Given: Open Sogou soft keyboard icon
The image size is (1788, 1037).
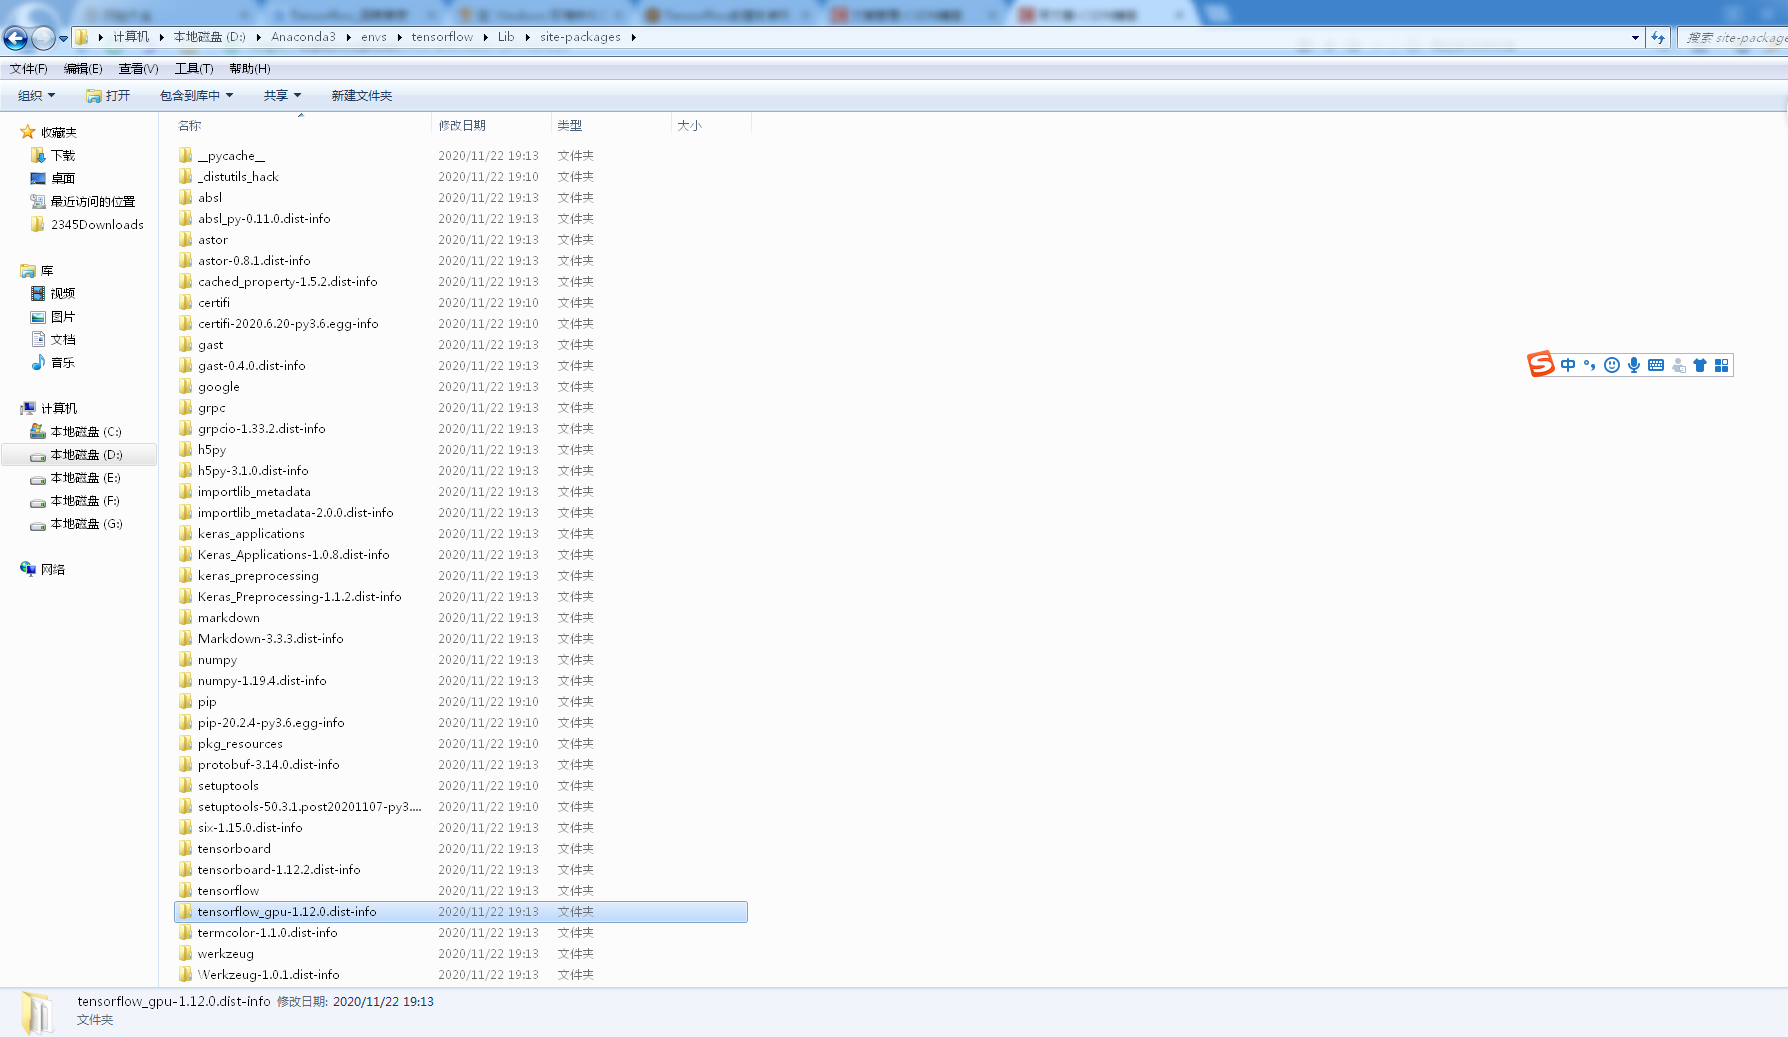Looking at the screenshot, I should coord(1656,365).
